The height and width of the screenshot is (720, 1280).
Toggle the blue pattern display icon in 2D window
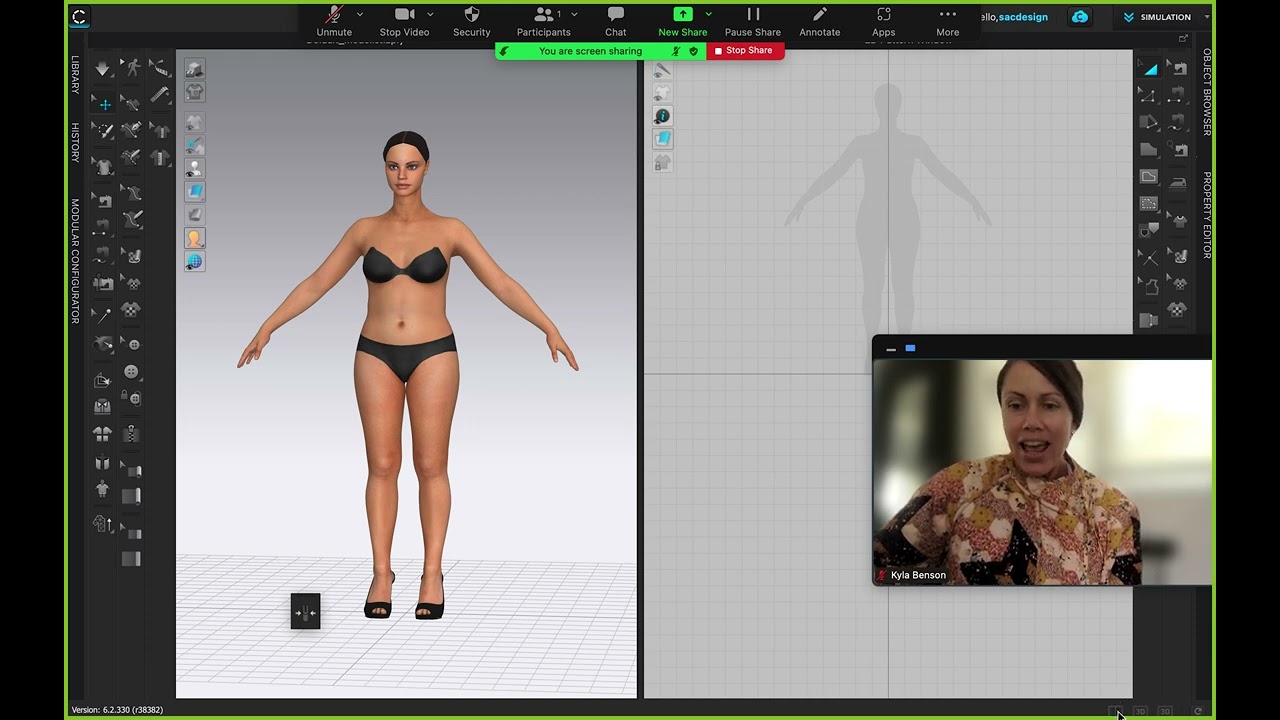click(662, 139)
